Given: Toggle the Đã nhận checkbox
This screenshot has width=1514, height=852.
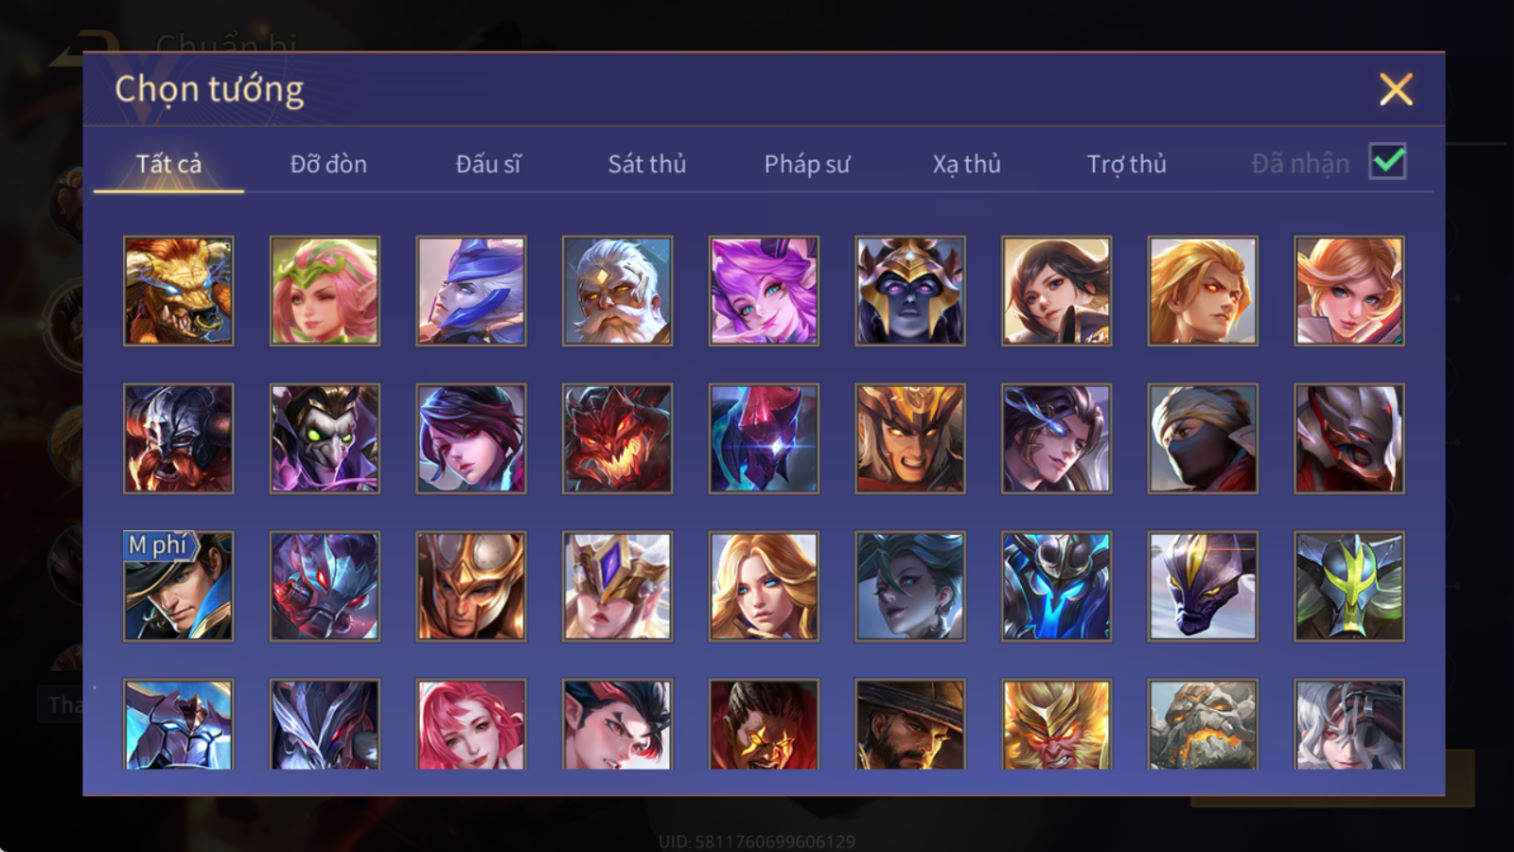Looking at the screenshot, I should [1388, 162].
